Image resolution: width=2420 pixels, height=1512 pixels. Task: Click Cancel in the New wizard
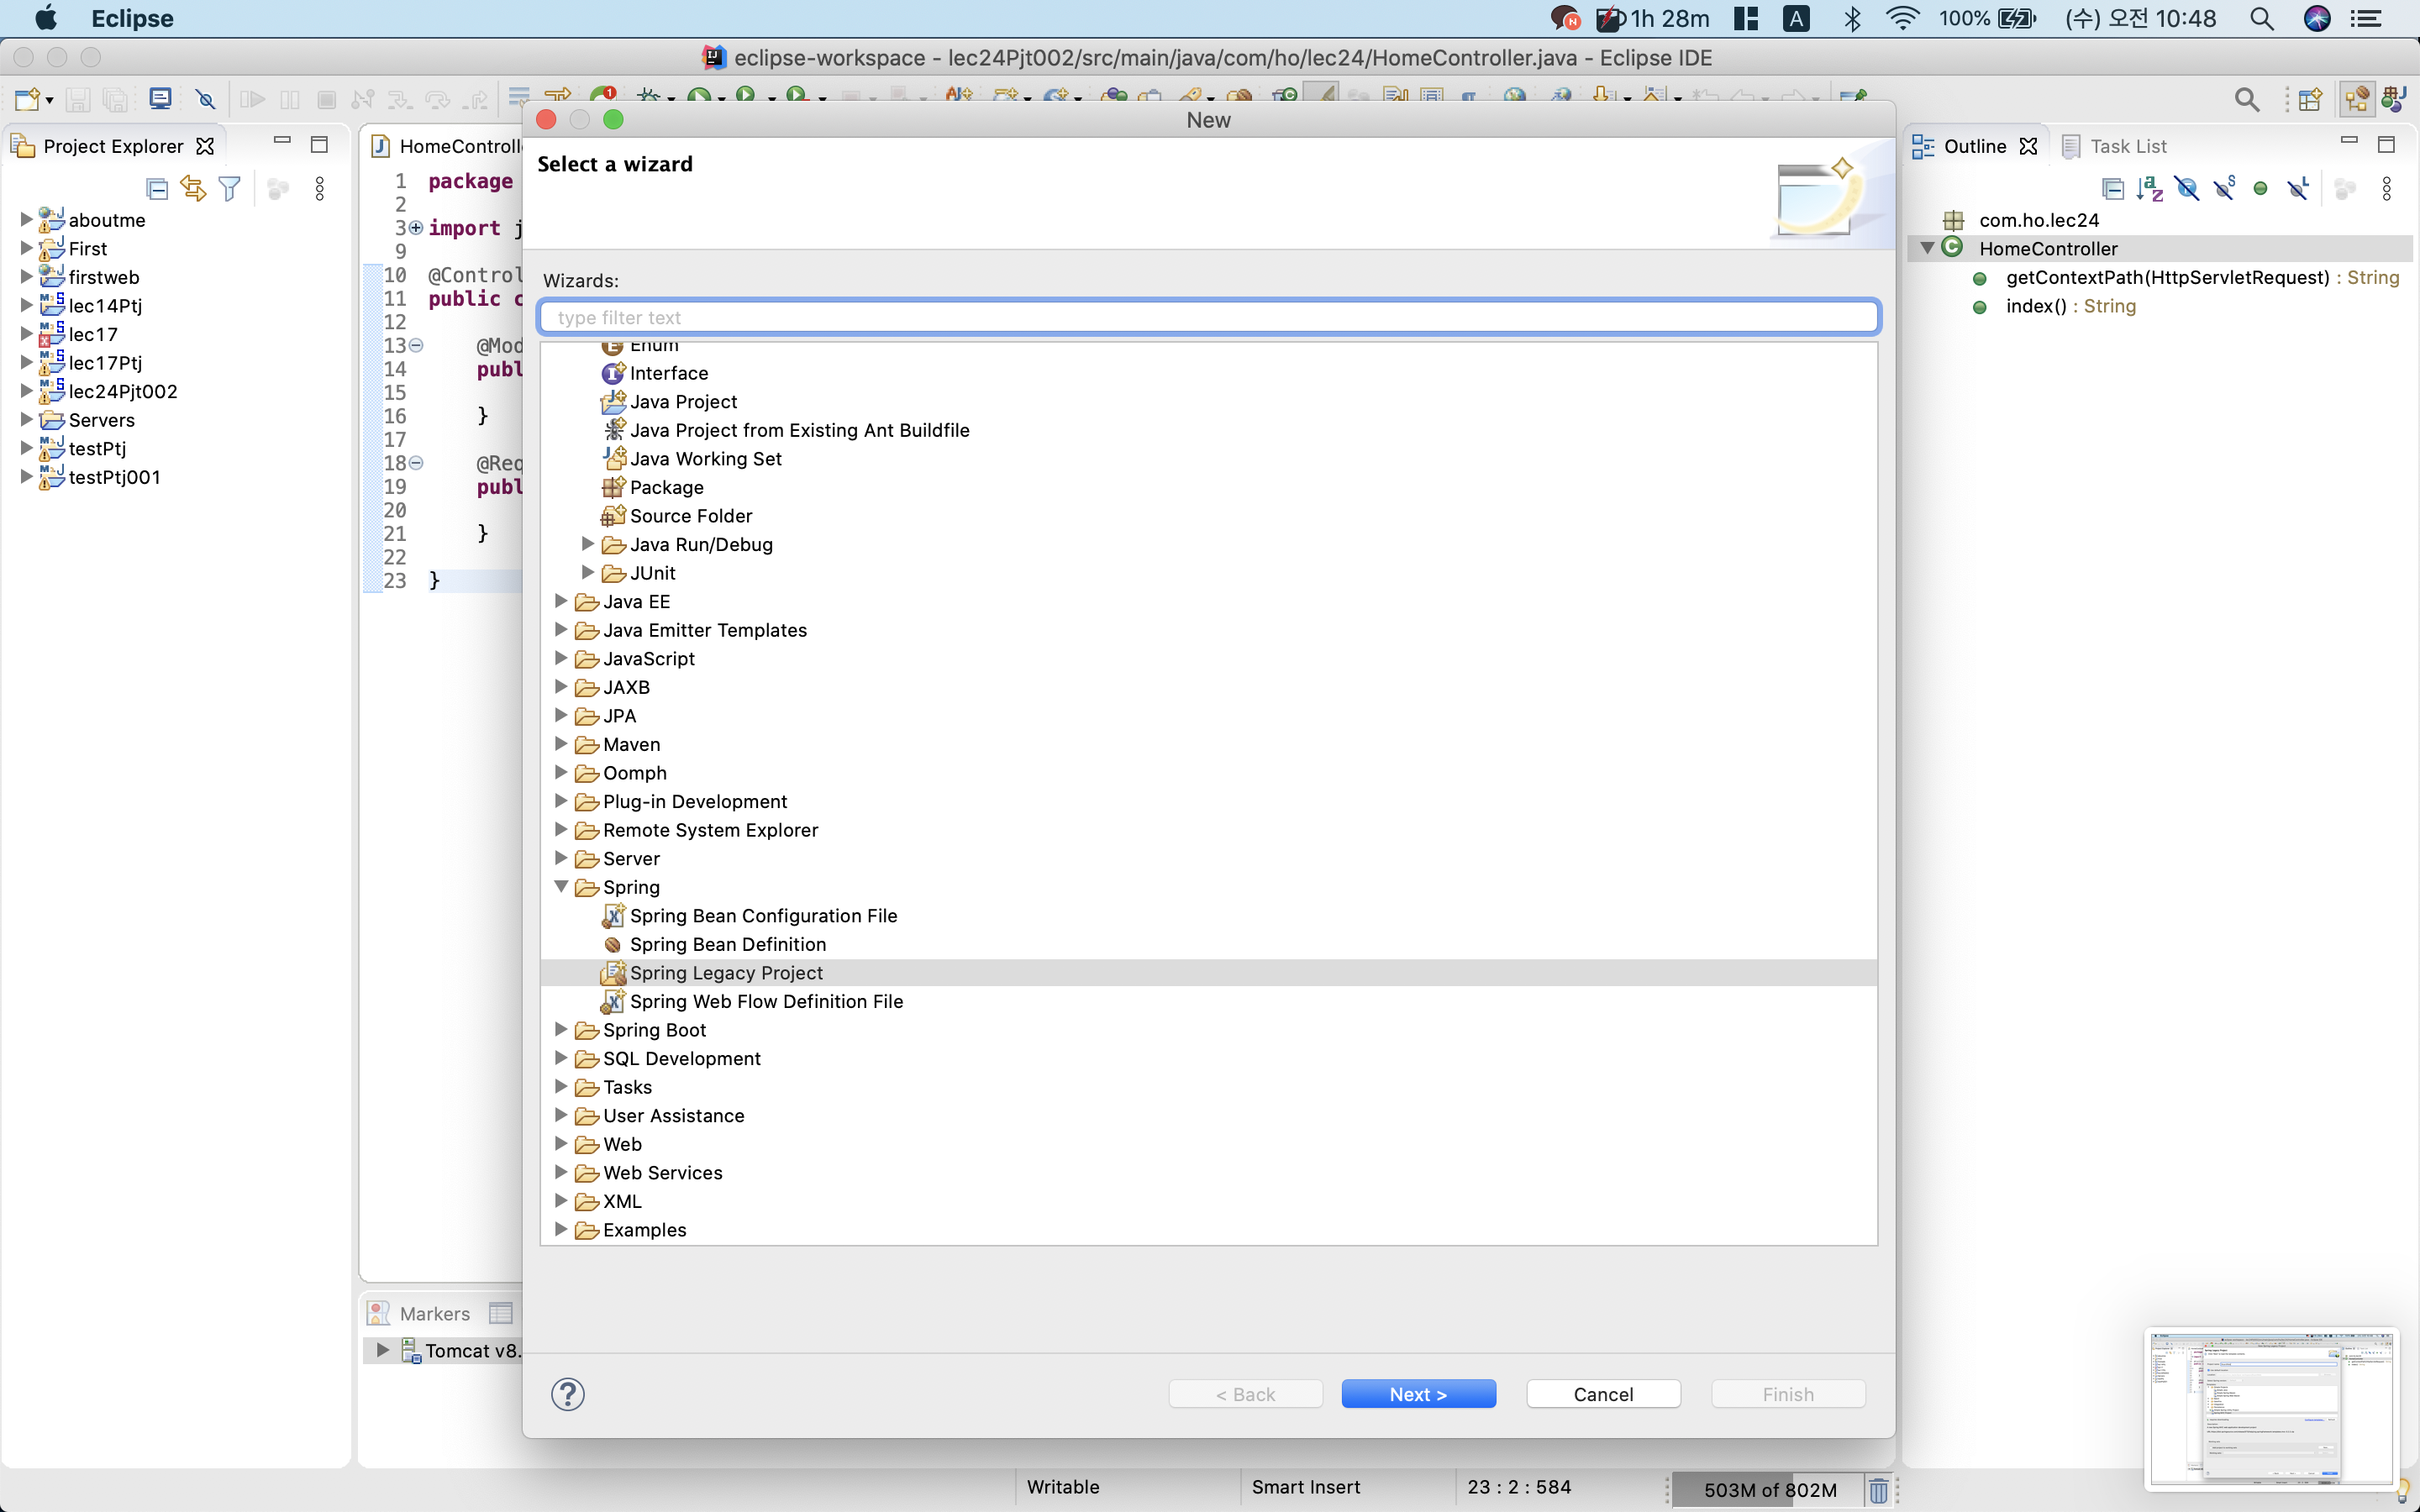pyautogui.click(x=1602, y=1393)
